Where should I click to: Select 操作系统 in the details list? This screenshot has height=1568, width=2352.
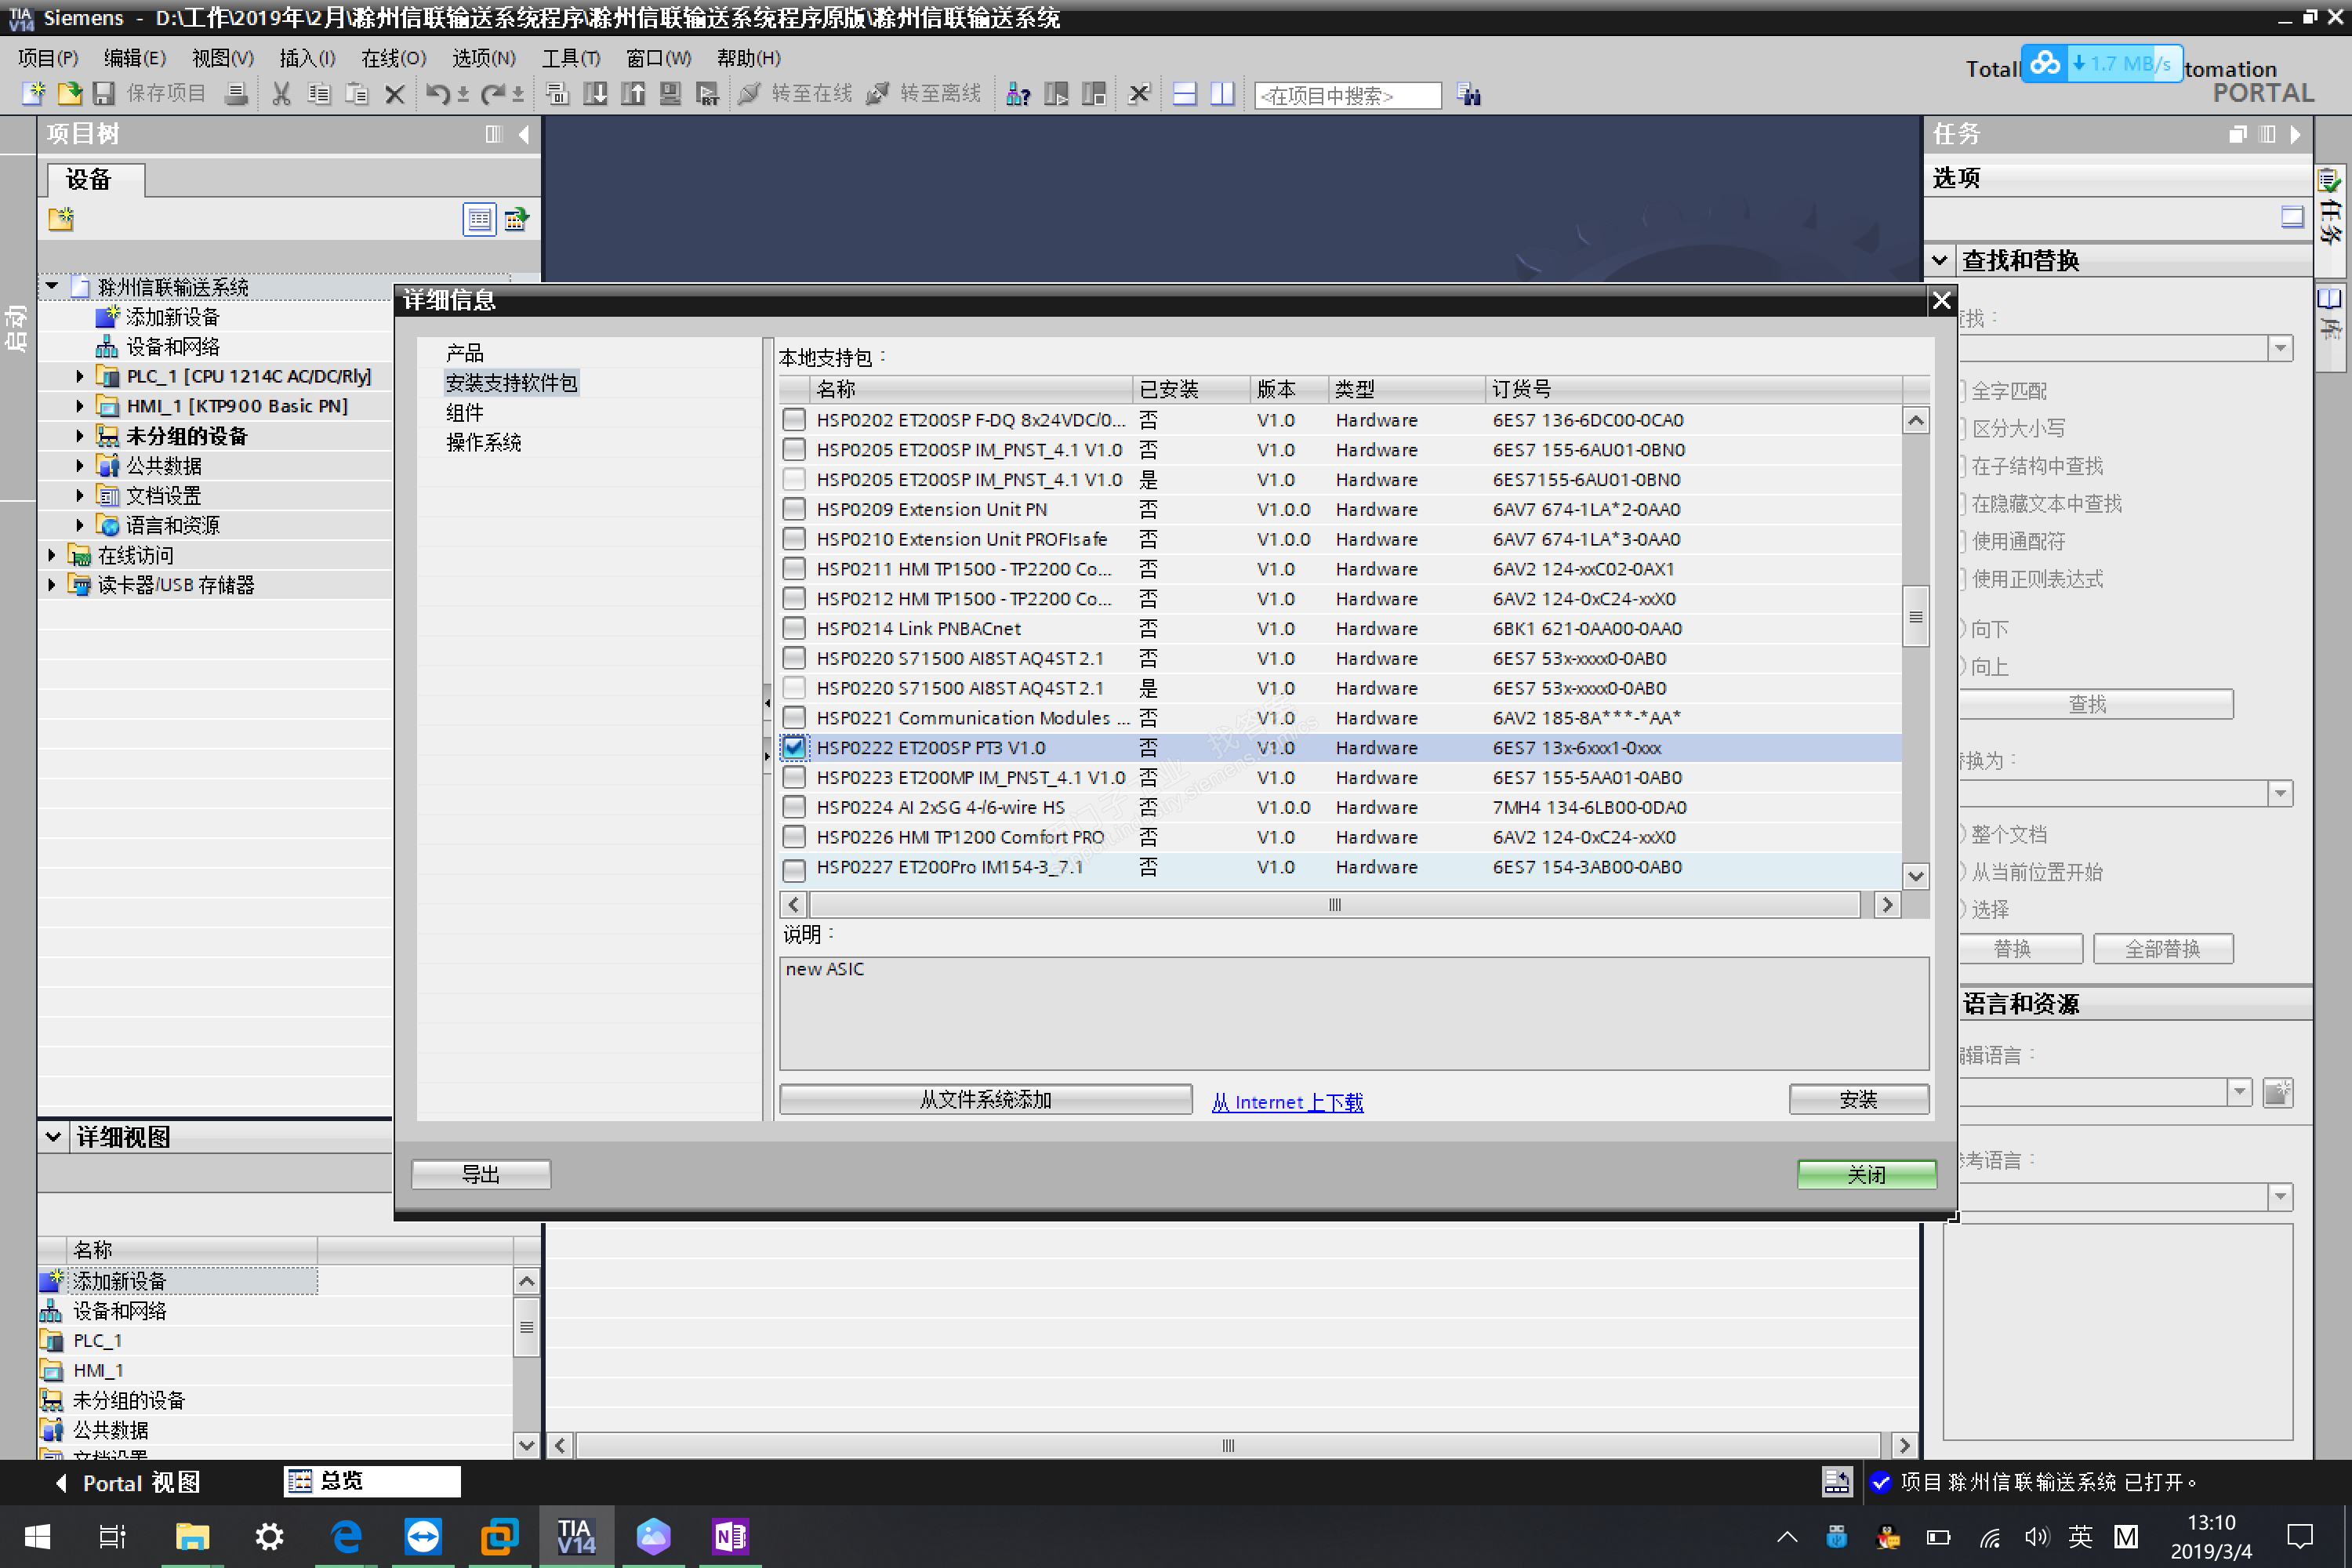483,442
